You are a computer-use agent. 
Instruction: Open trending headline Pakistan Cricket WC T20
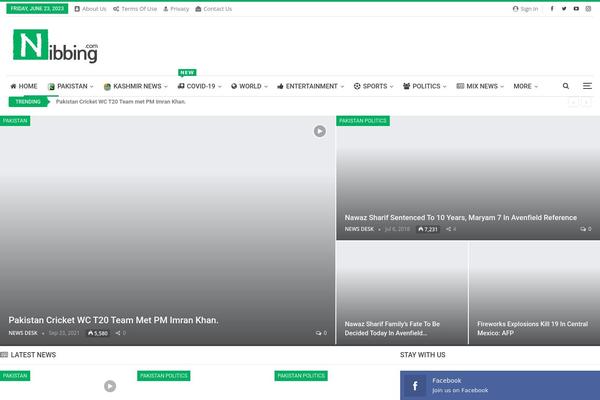coord(121,101)
